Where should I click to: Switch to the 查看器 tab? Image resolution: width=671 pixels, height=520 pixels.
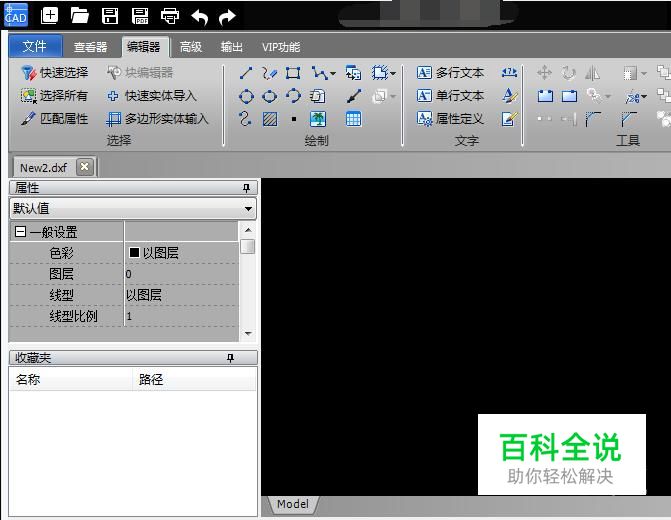(x=90, y=47)
